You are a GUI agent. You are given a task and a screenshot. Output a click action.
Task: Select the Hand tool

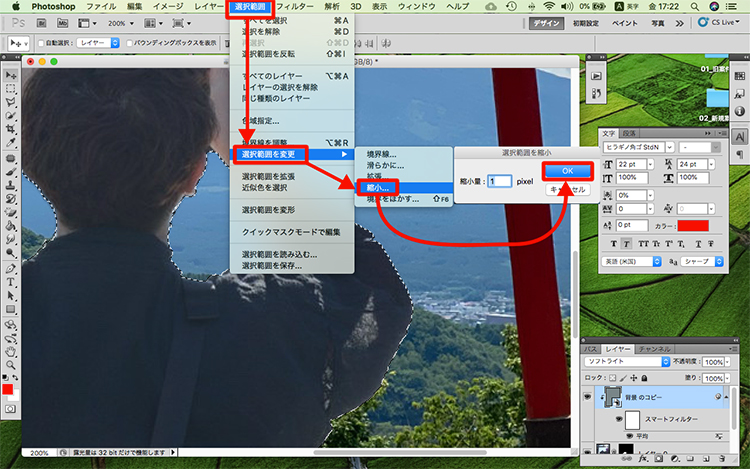point(11,352)
